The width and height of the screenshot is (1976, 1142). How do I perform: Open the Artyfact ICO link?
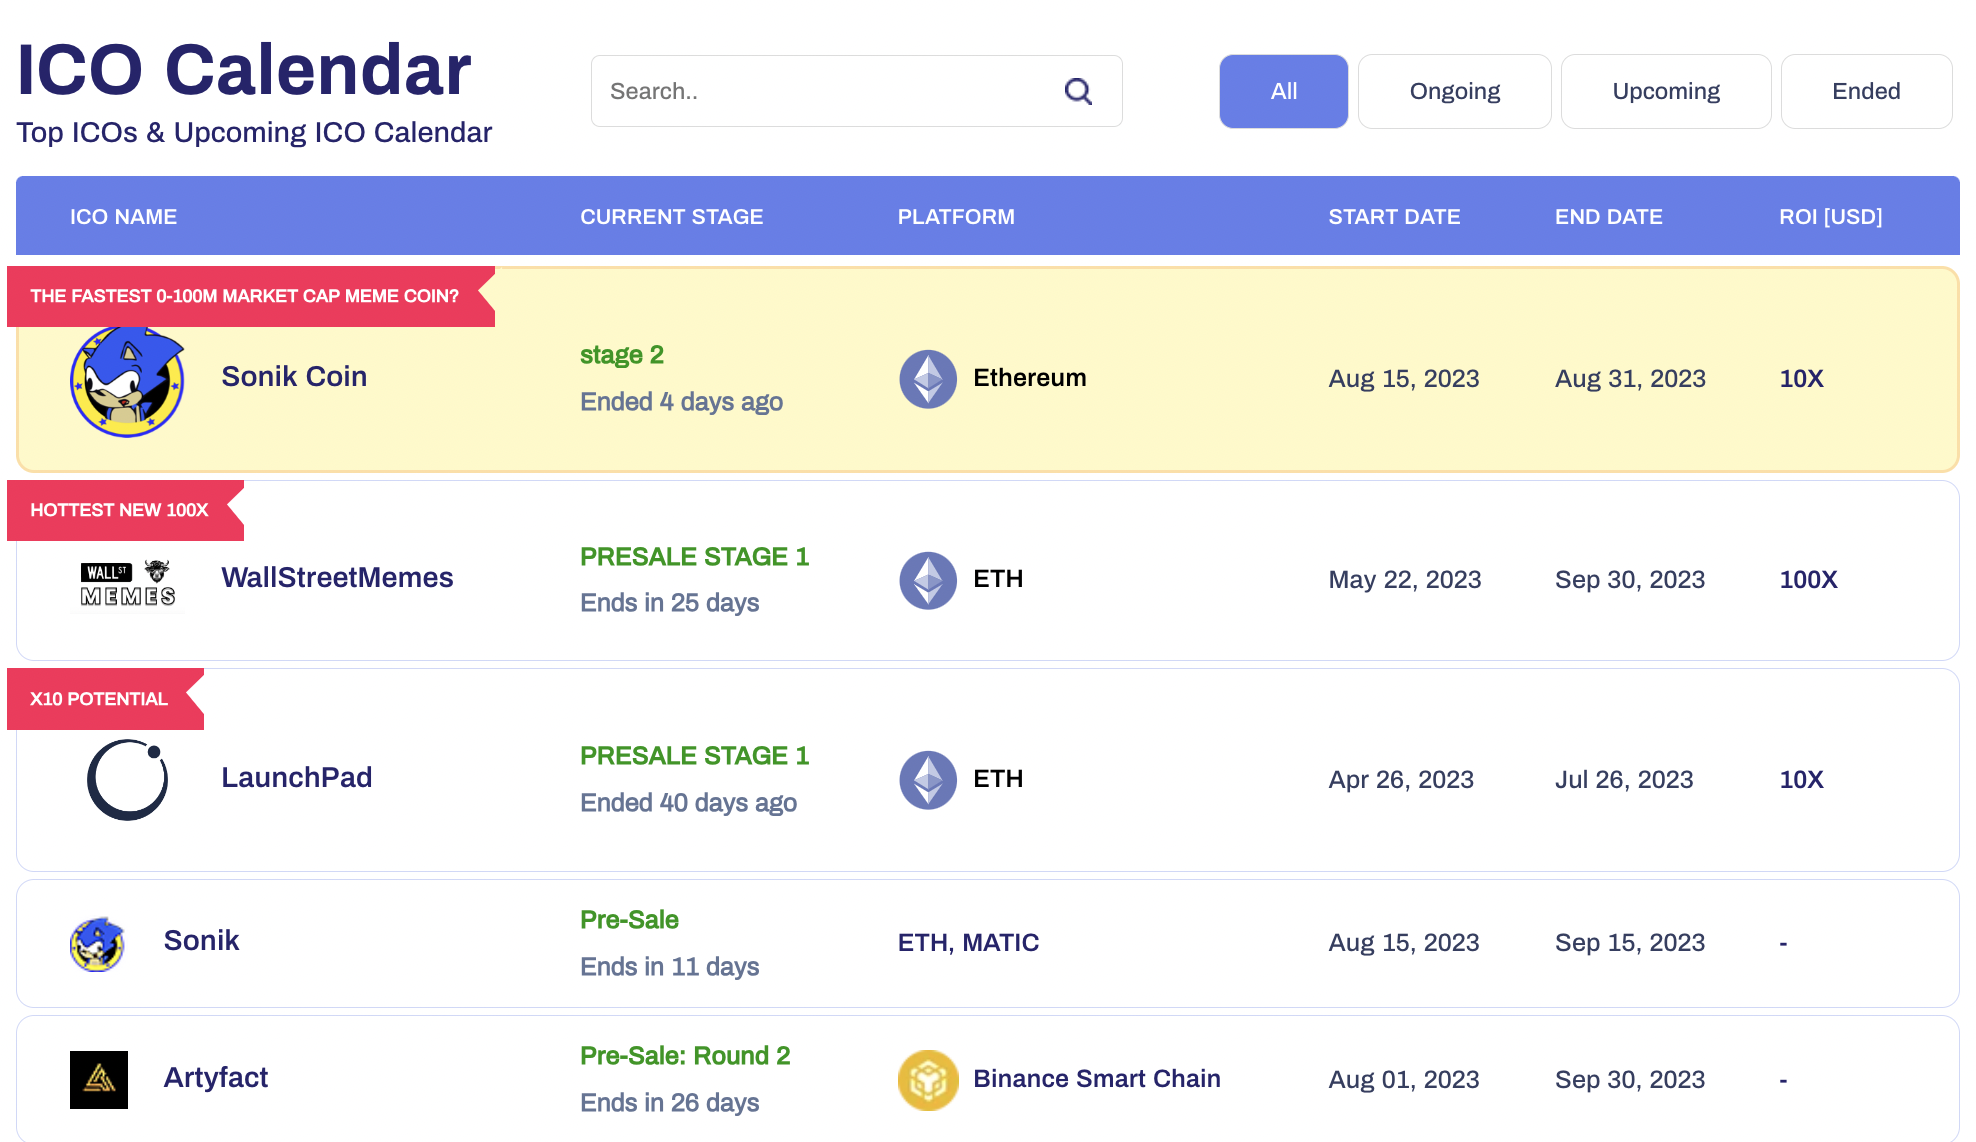[216, 1077]
